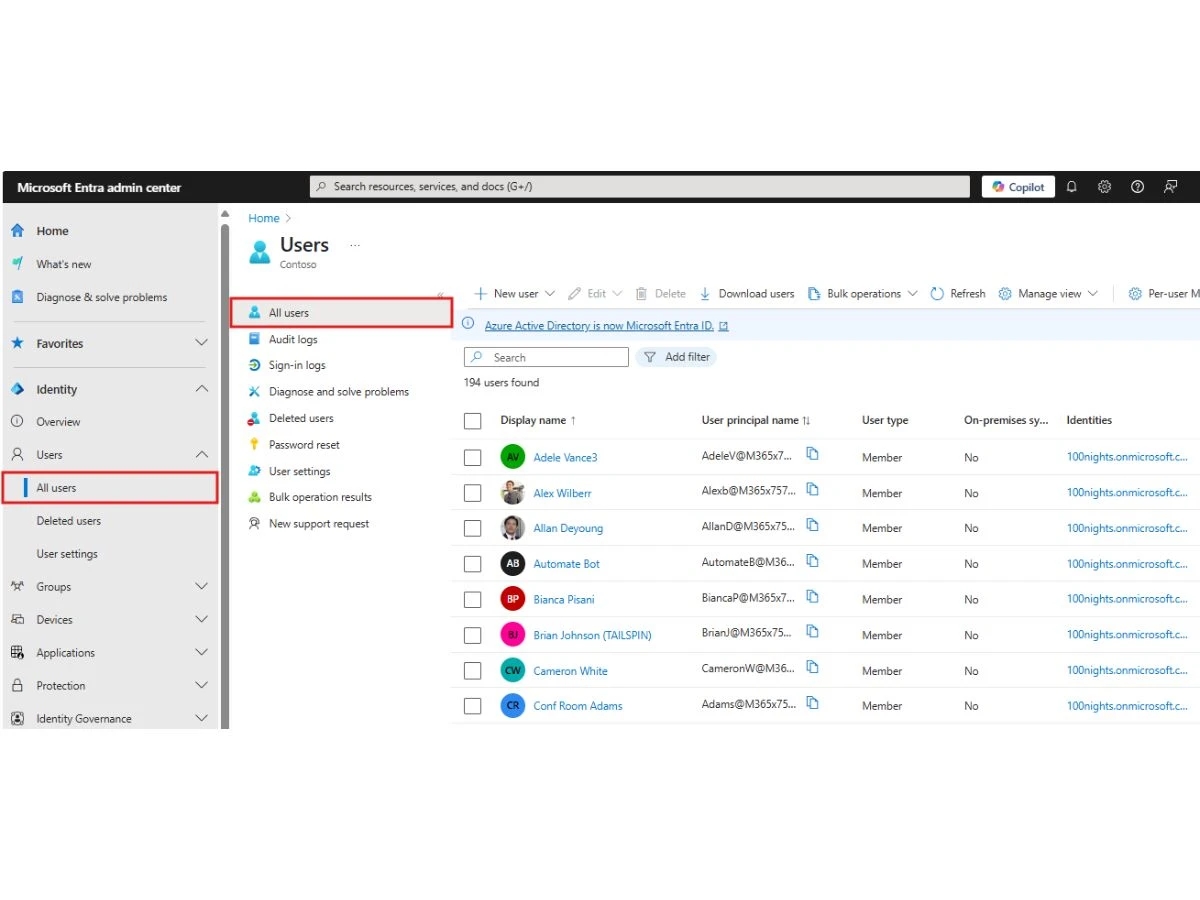The height and width of the screenshot is (900, 1200).
Task: Expand the Groups nav section
Action: pos(201,586)
